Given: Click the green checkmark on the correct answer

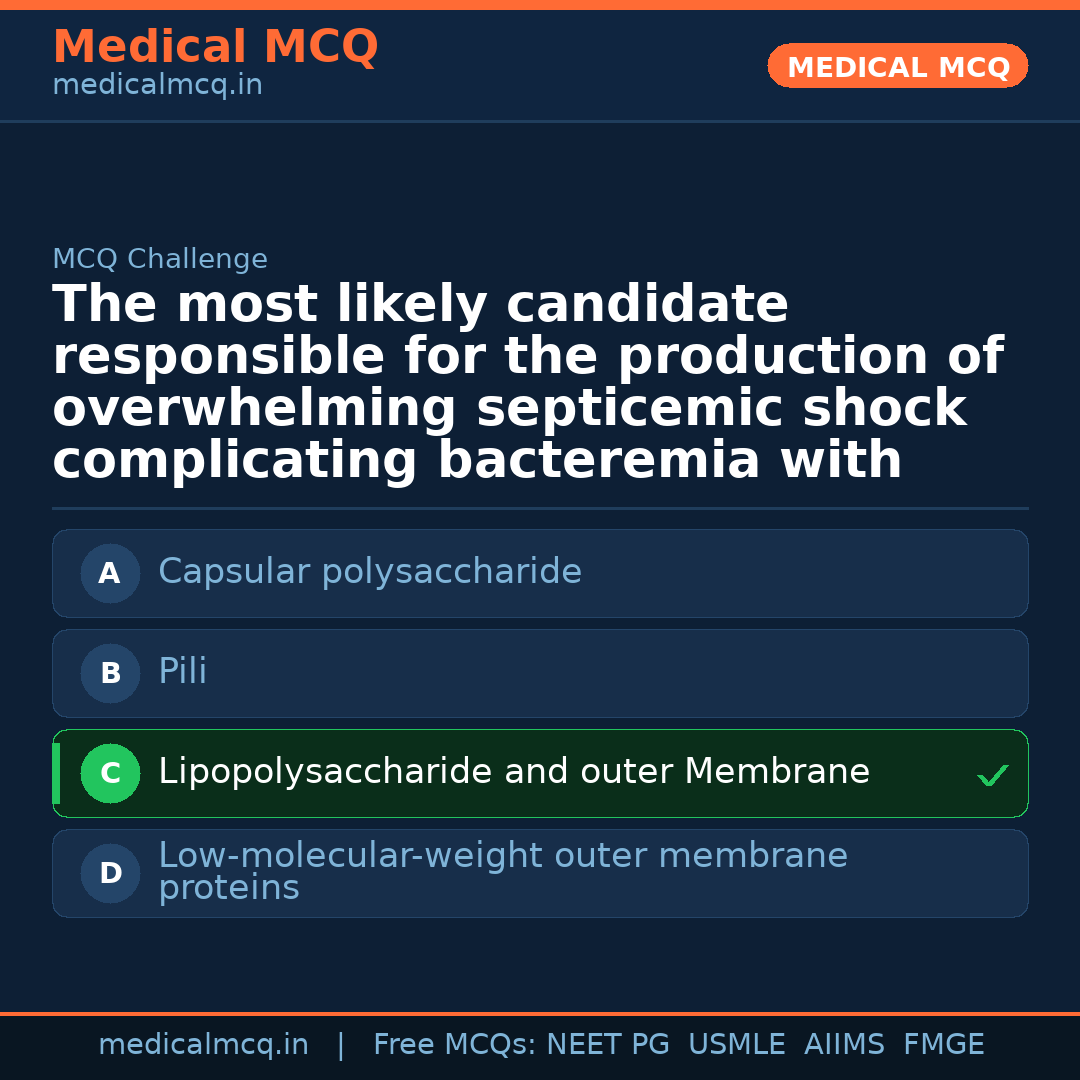Looking at the screenshot, I should coord(992,775).
